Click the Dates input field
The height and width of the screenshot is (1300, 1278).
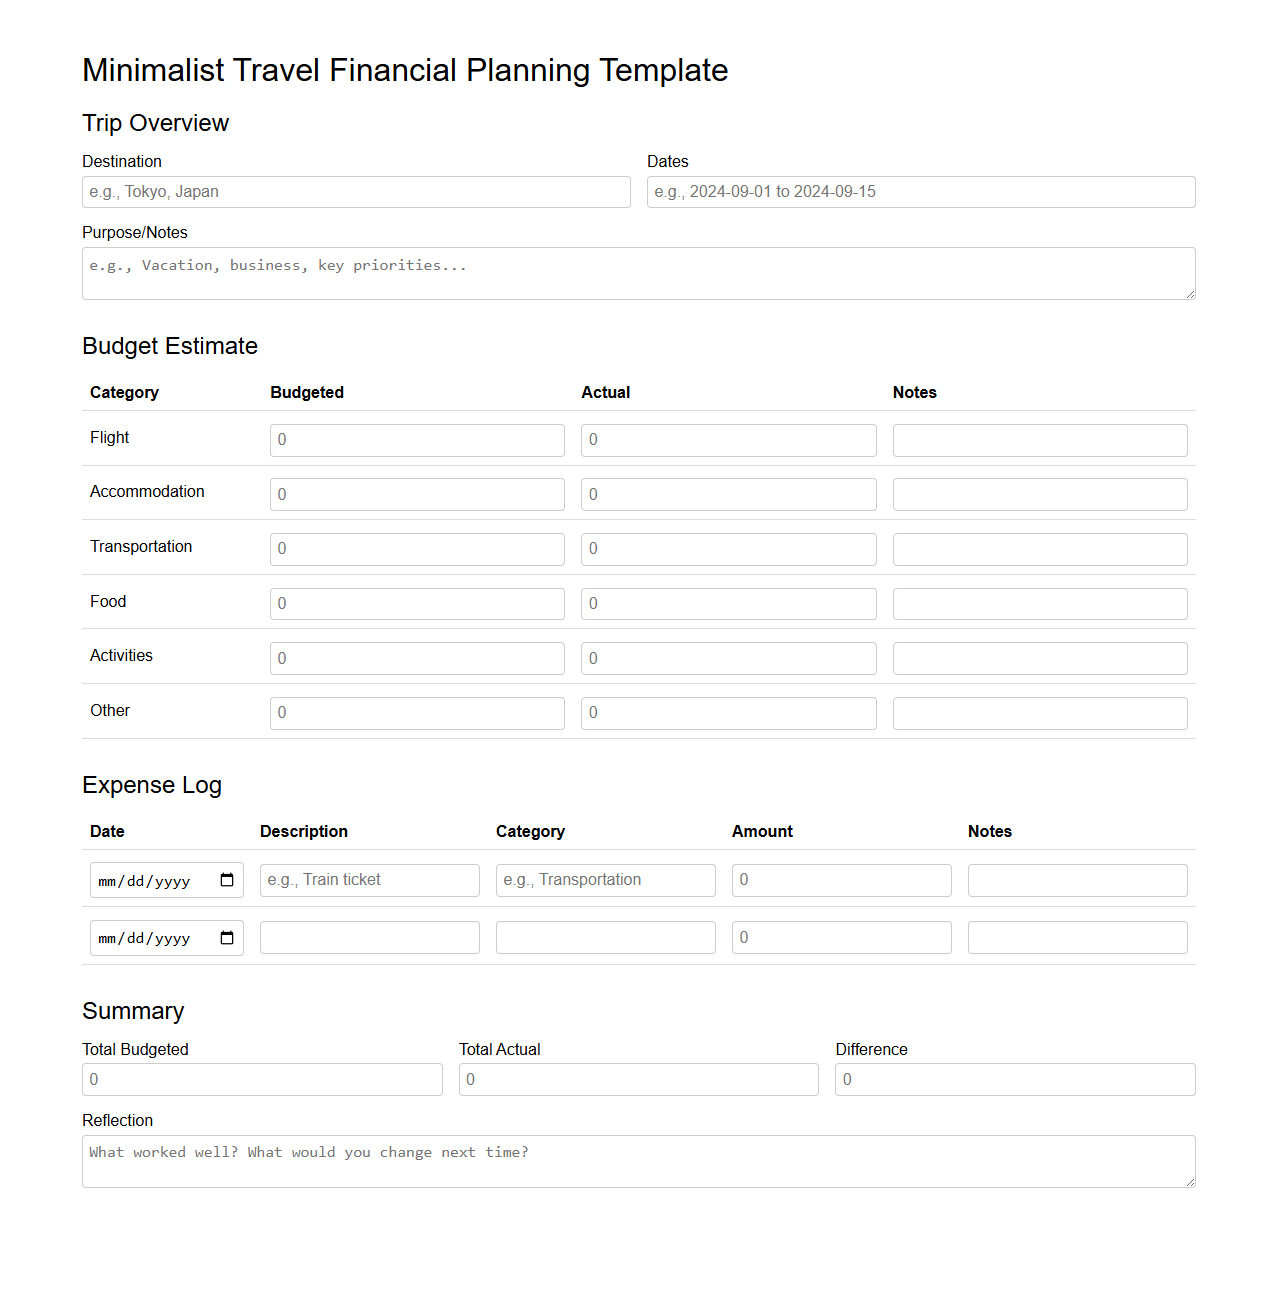(919, 192)
